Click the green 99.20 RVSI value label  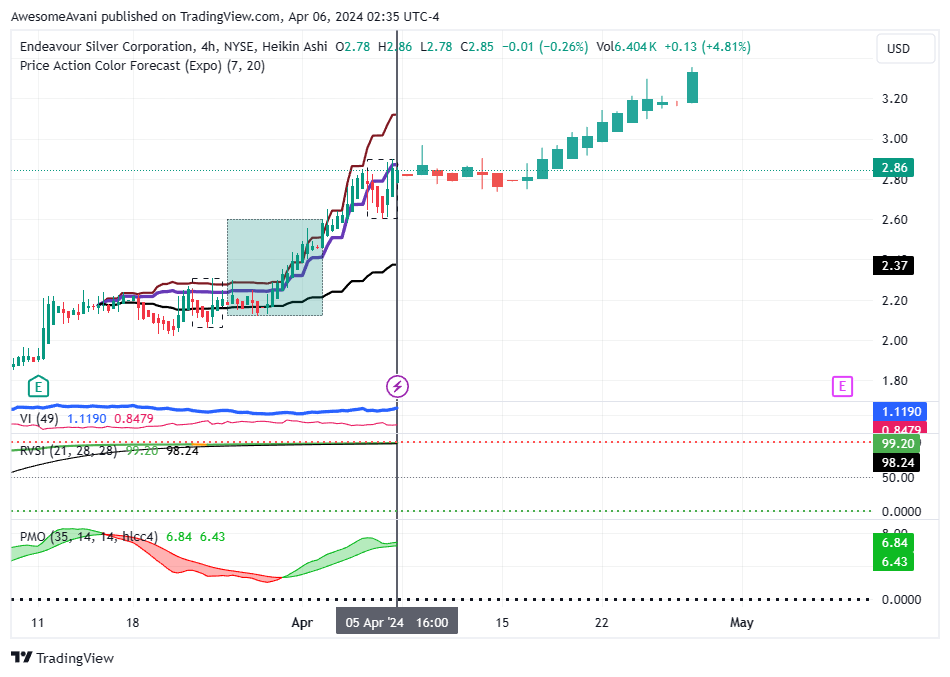click(897, 443)
